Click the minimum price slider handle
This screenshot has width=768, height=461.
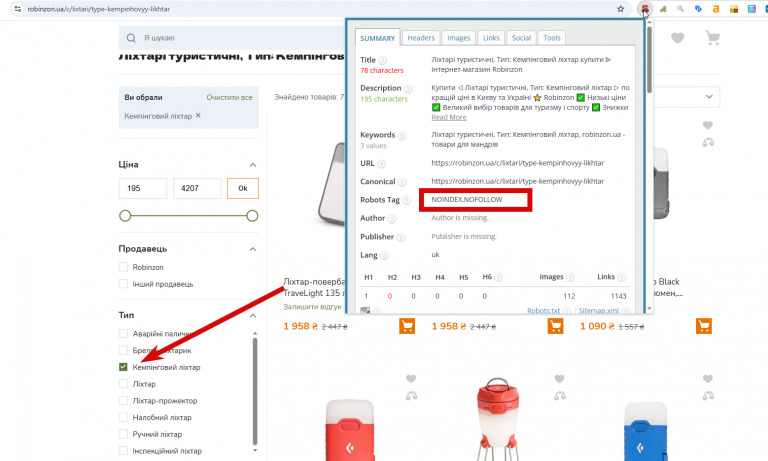(125, 216)
